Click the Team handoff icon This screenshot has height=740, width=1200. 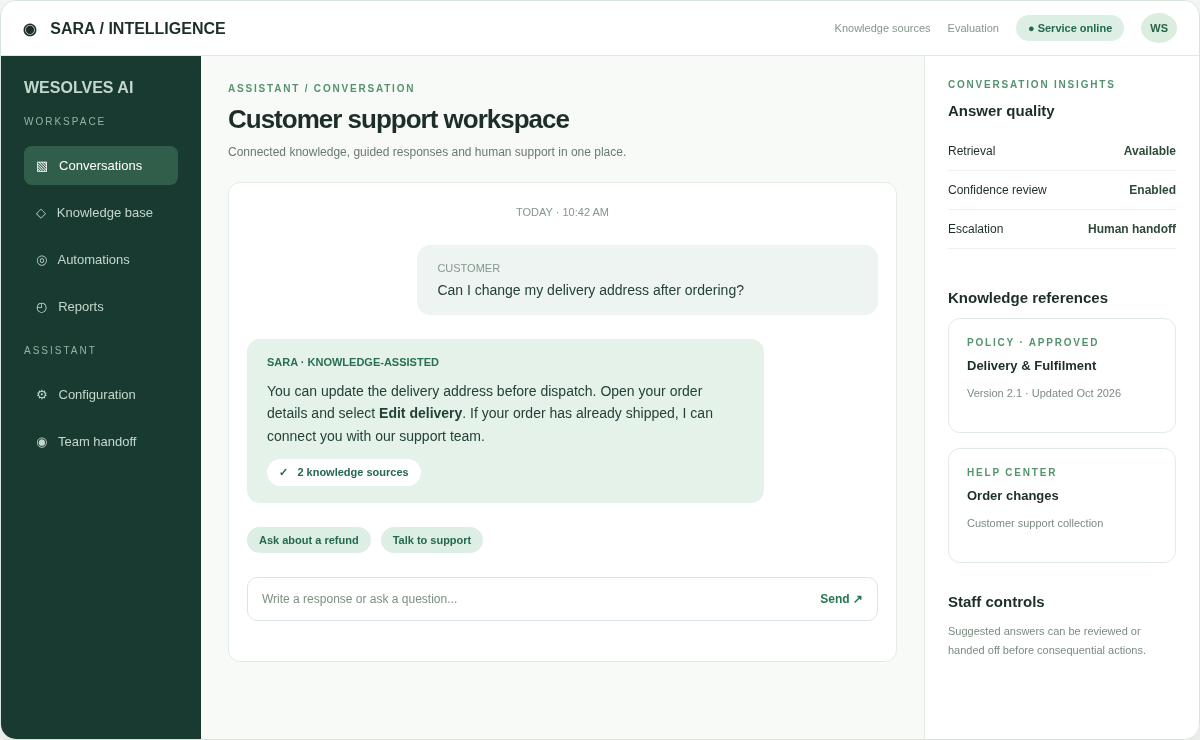click(42, 442)
